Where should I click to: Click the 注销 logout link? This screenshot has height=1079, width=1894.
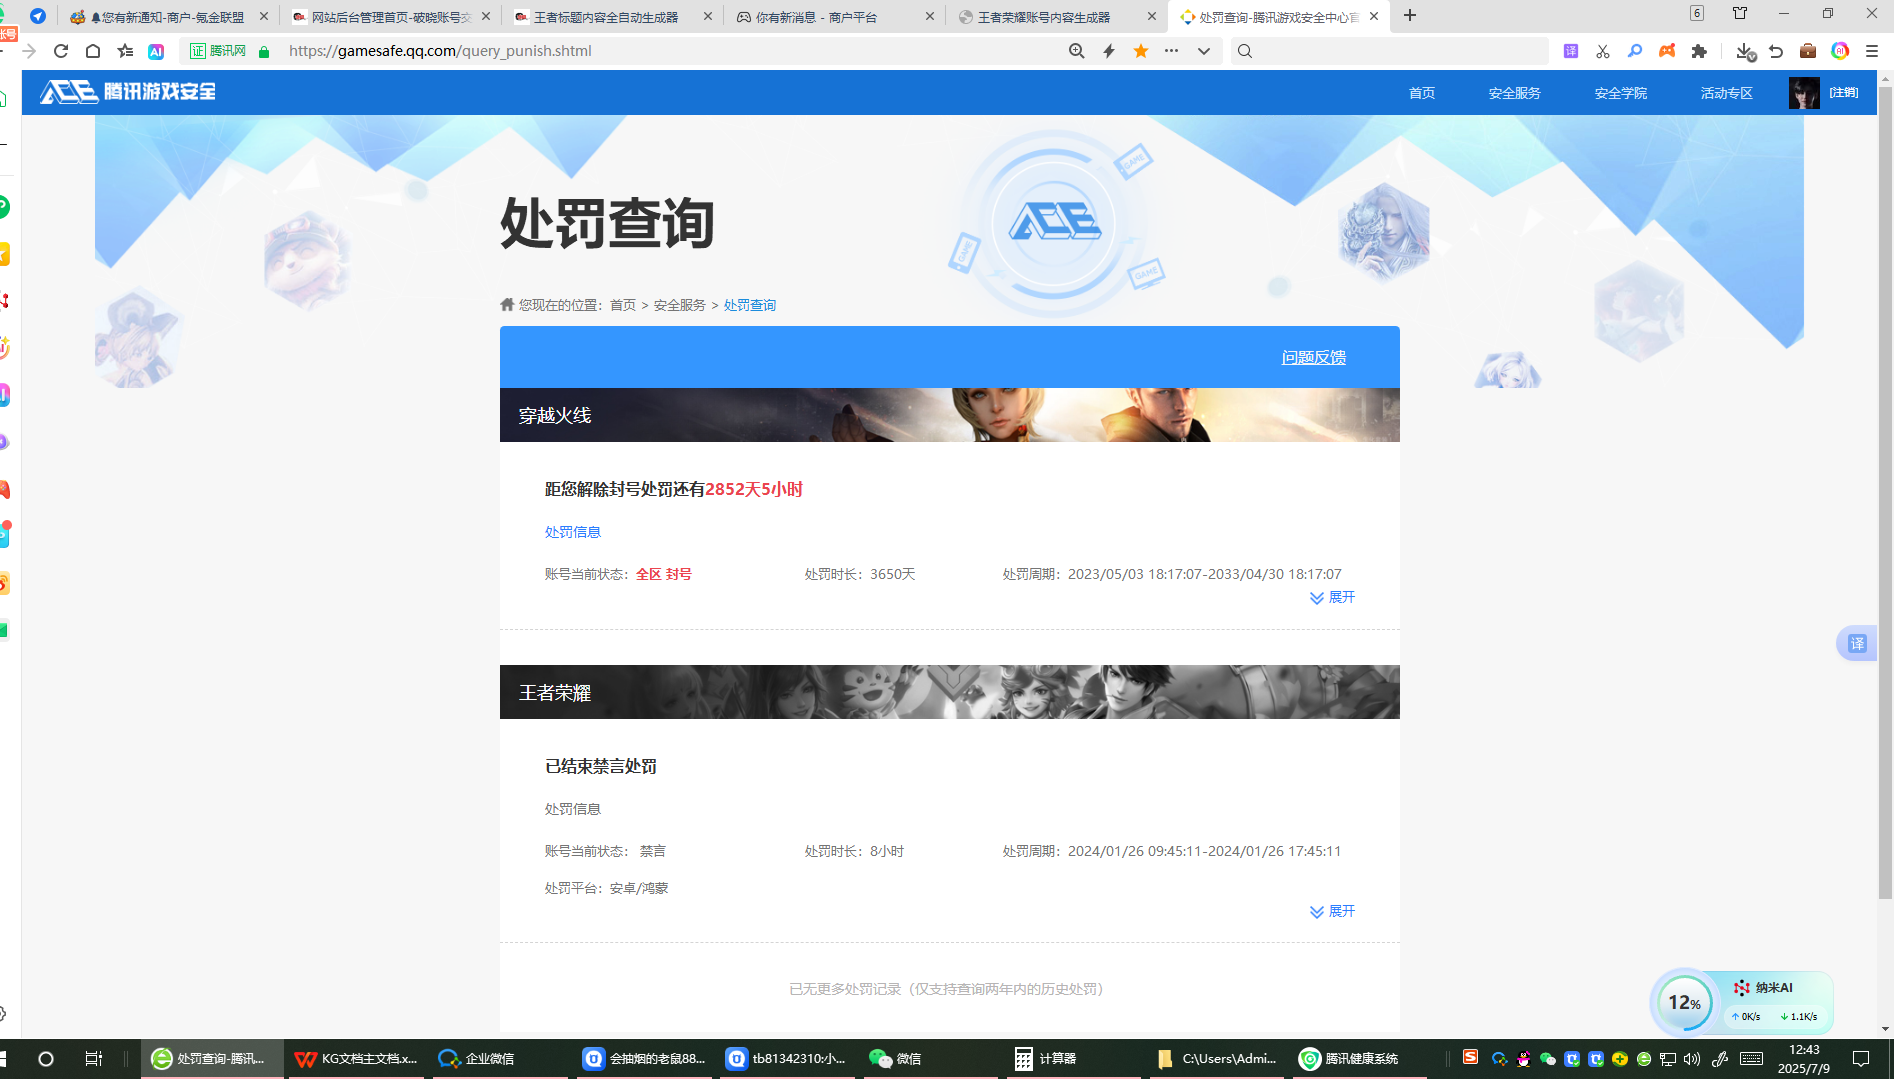pos(1844,92)
